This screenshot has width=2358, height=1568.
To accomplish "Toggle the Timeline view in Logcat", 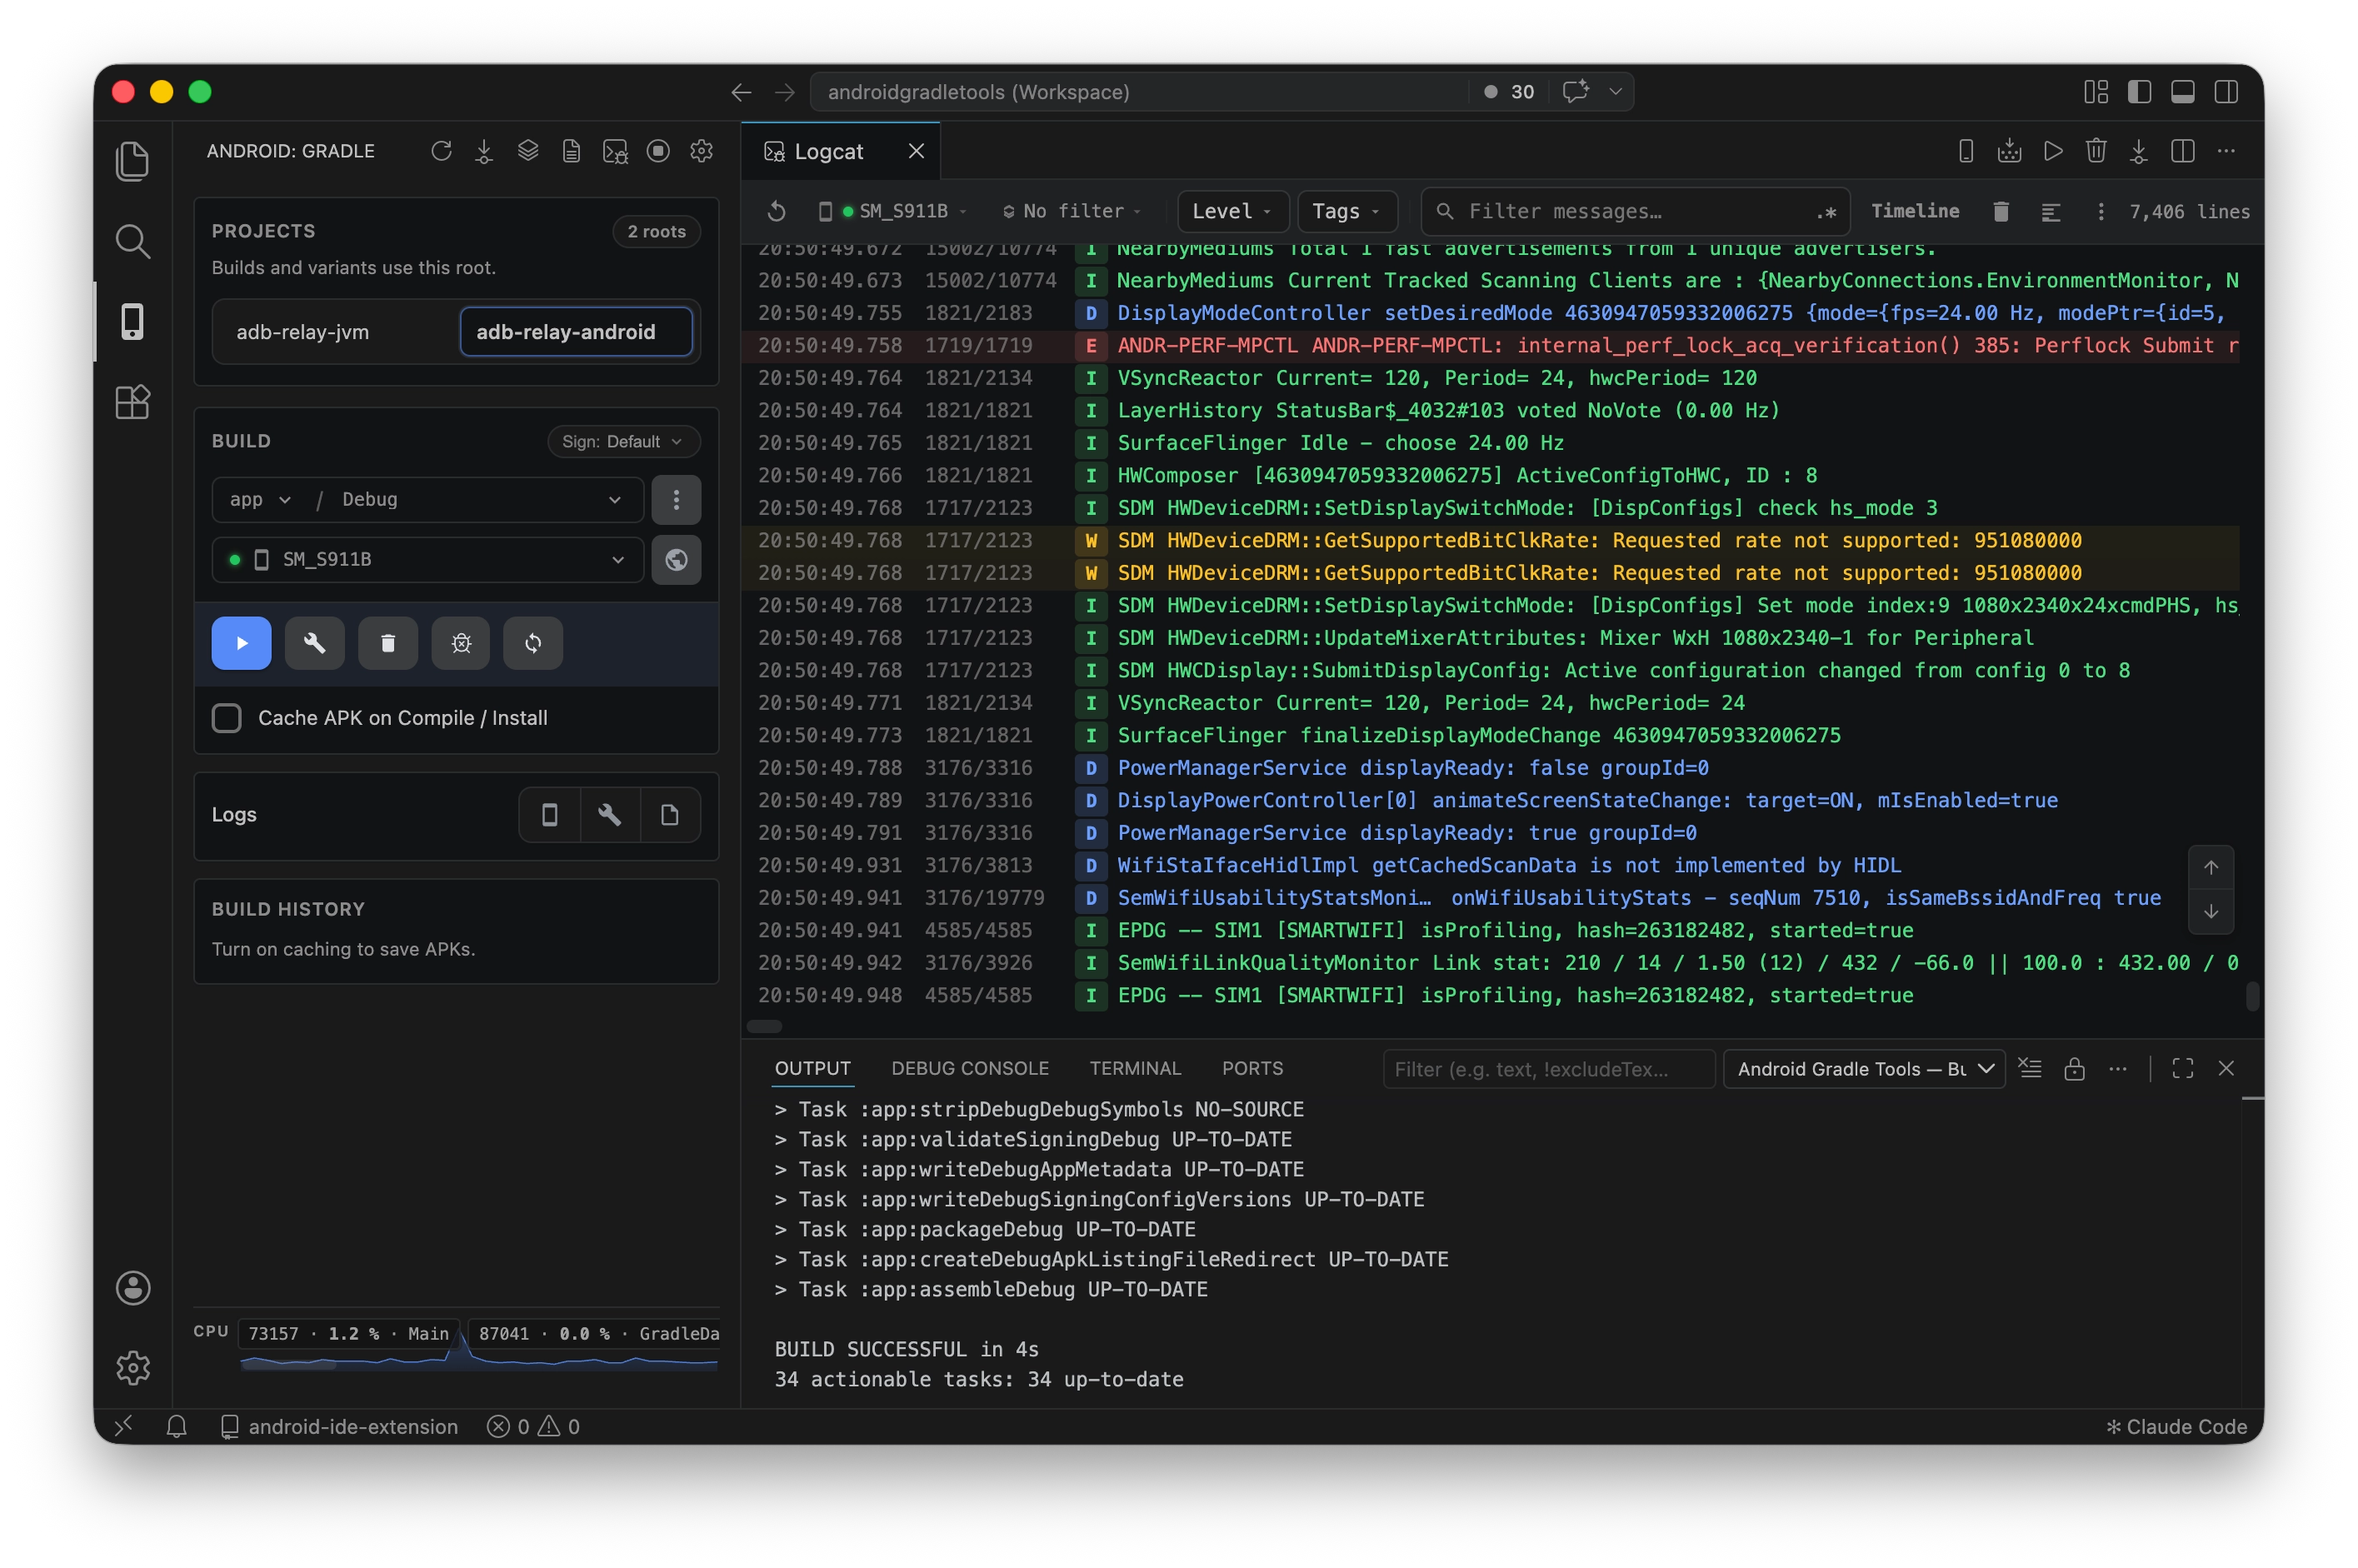I will (1914, 211).
